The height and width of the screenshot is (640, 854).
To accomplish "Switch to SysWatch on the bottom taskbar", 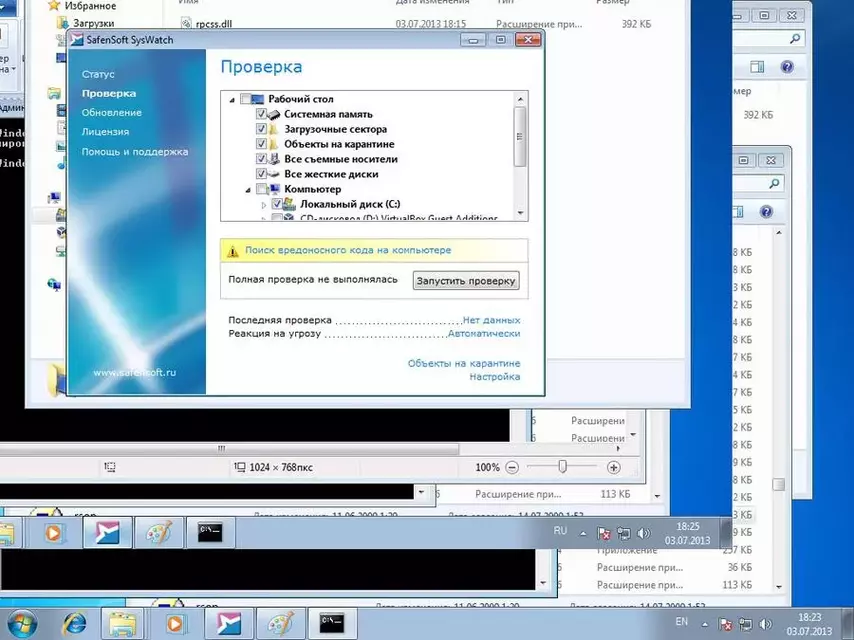I will (x=228, y=624).
